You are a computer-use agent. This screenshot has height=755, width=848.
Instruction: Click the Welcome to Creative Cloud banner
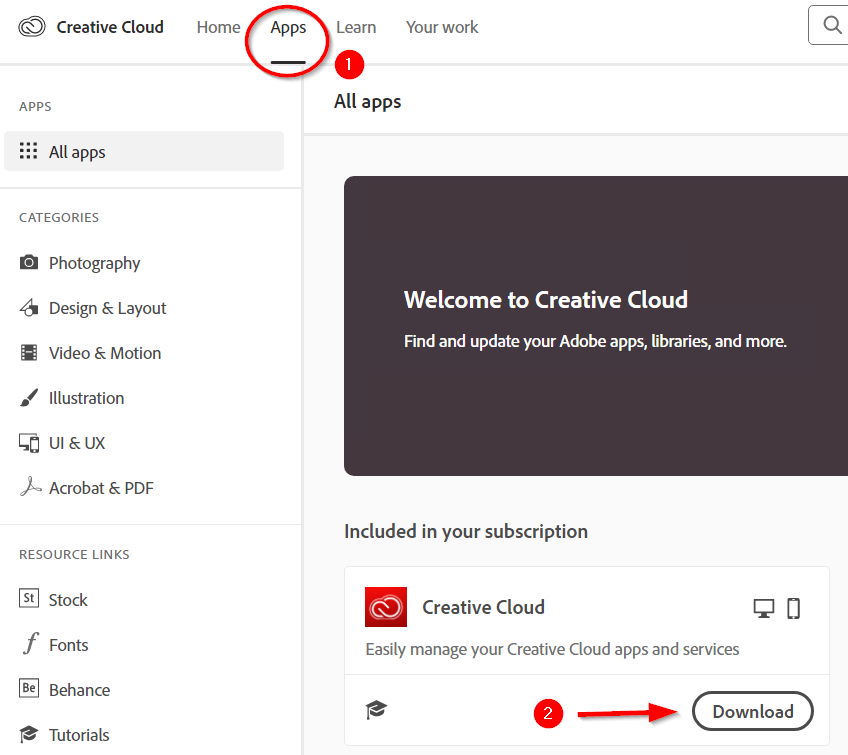click(596, 326)
